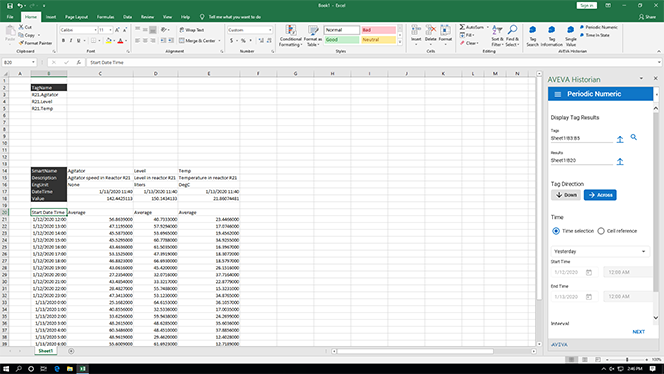
Task: Open the Periodic Numeric hamburger menu
Action: [x=558, y=94]
